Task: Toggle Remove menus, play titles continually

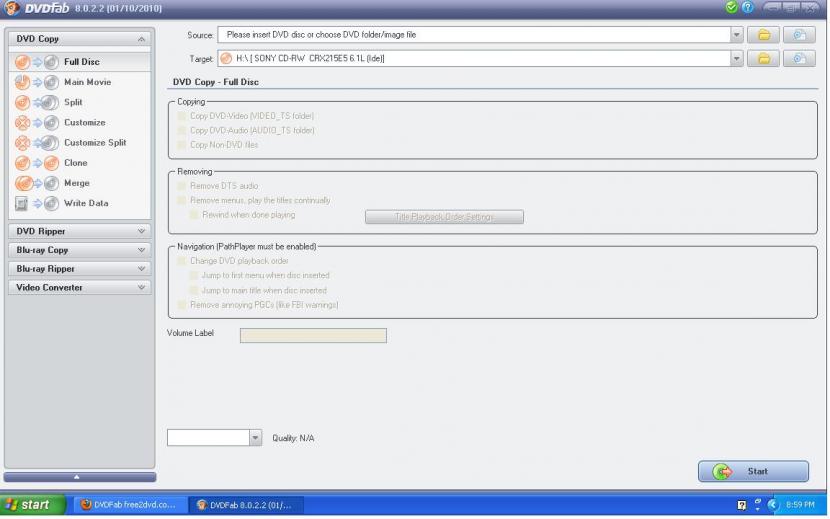Action: (182, 201)
